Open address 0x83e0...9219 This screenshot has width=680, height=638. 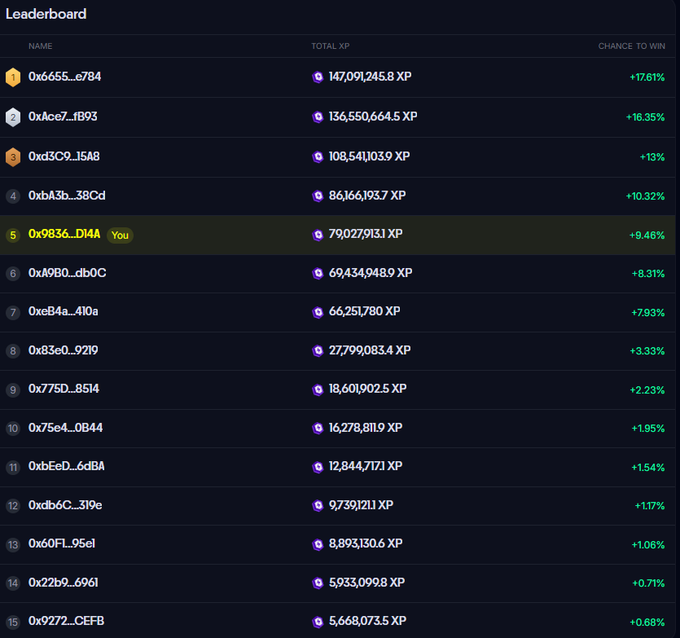(63, 350)
